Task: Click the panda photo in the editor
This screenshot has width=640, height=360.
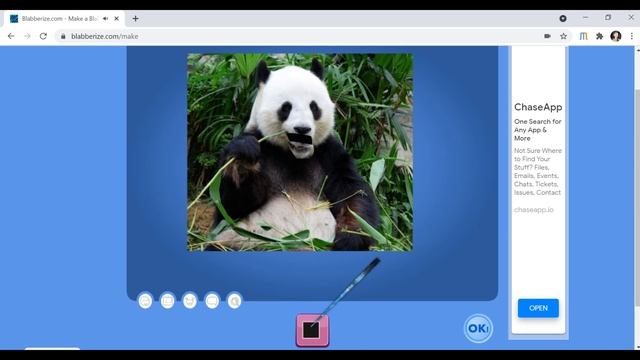Action: click(x=300, y=152)
